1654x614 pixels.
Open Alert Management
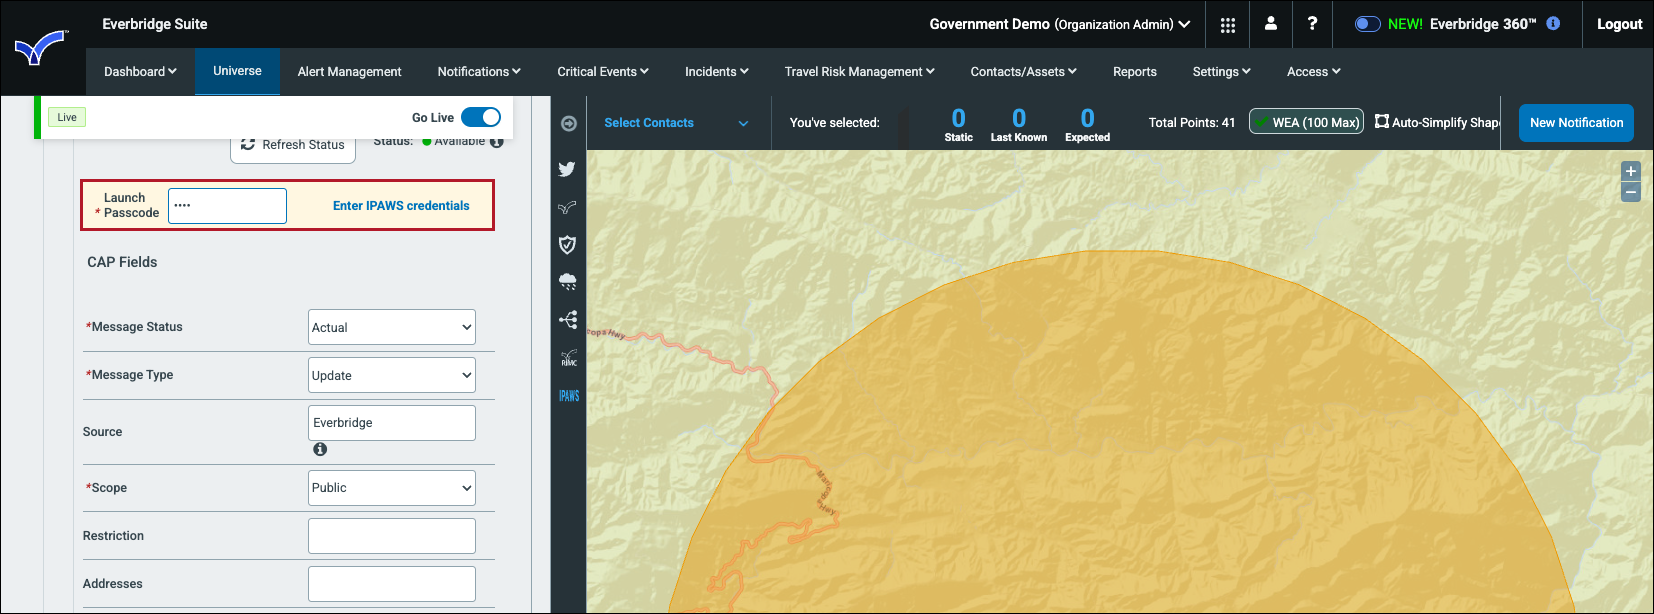tap(349, 72)
